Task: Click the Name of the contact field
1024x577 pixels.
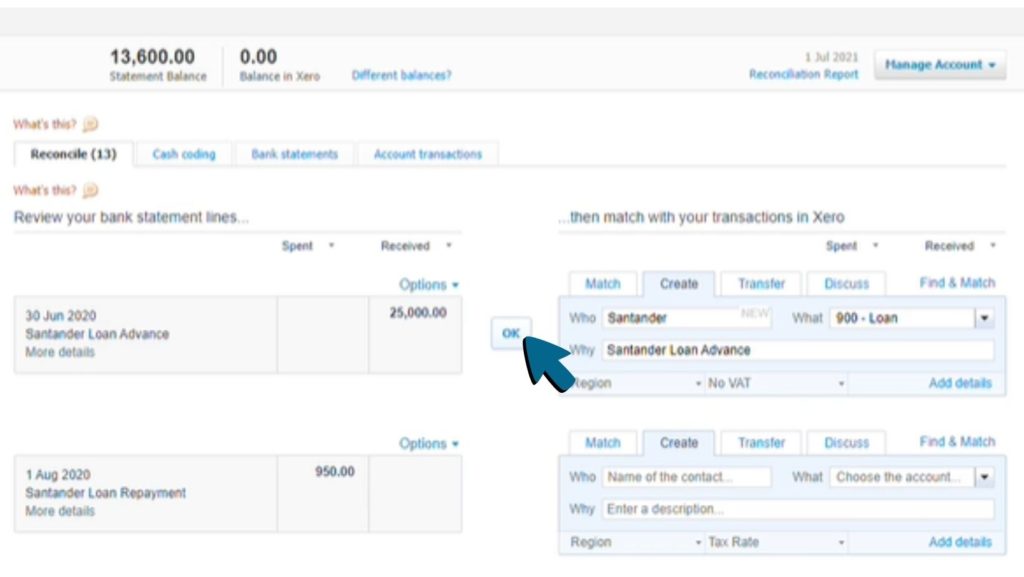Action: [686, 477]
